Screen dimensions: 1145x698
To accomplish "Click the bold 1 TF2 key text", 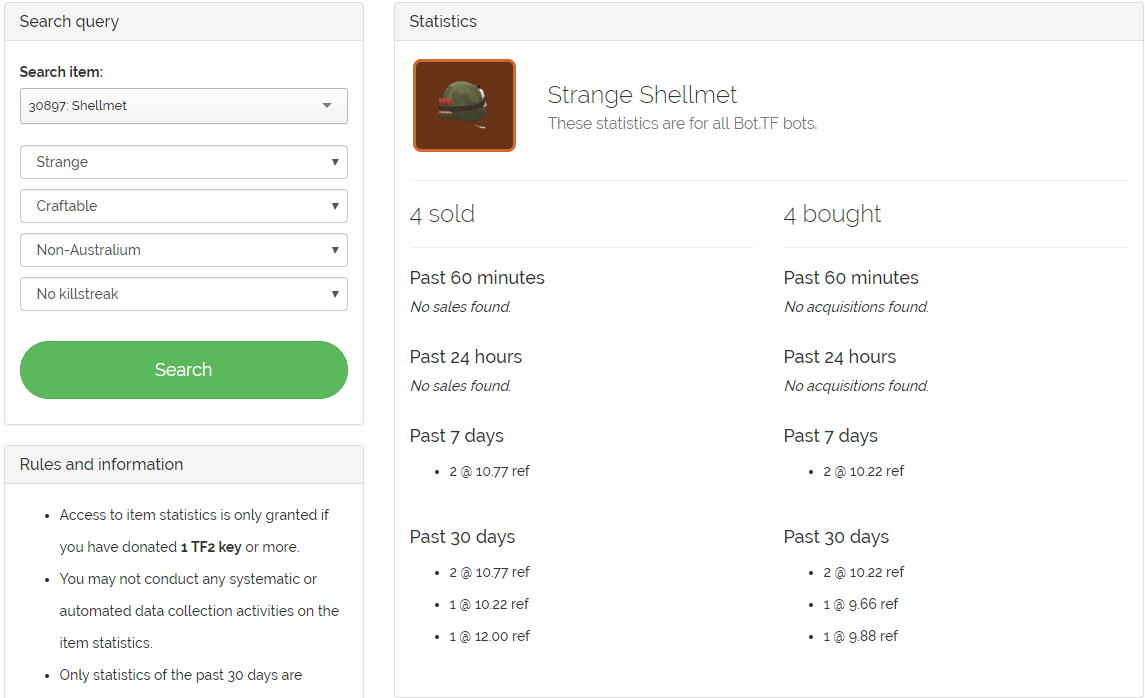I will pyautogui.click(x=210, y=547).
